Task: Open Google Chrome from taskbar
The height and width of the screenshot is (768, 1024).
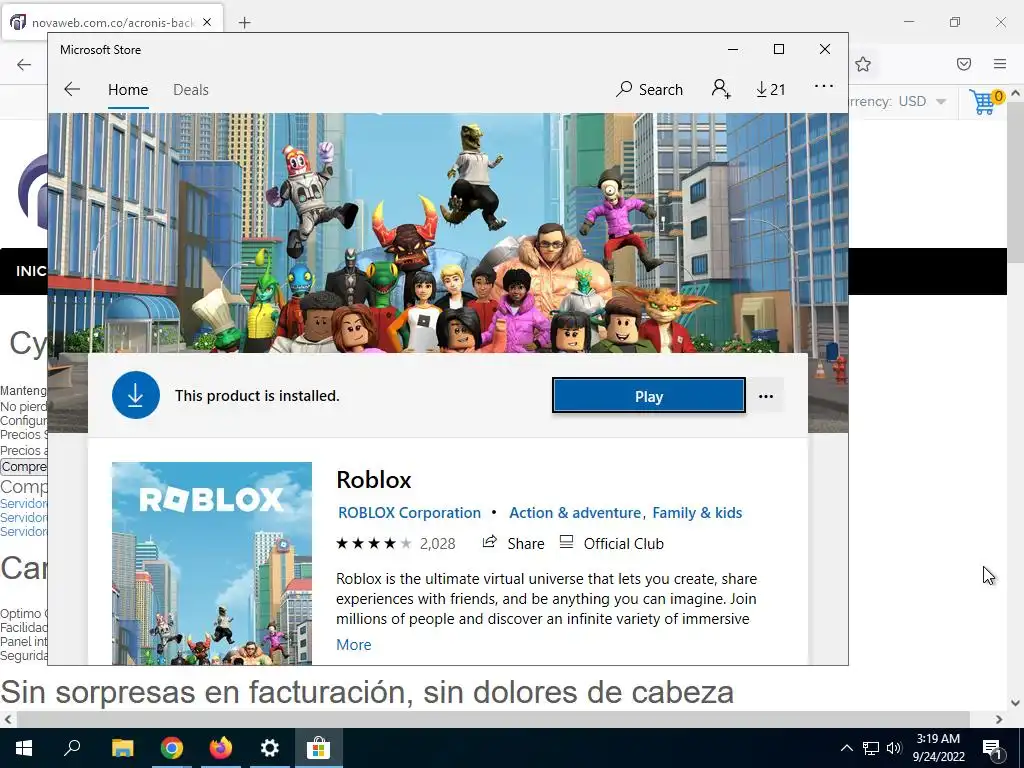Action: tap(172, 748)
